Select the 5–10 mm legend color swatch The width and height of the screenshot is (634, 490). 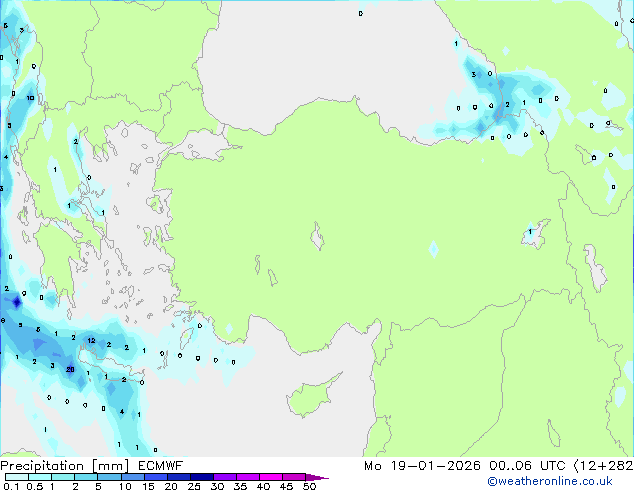click(x=109, y=477)
